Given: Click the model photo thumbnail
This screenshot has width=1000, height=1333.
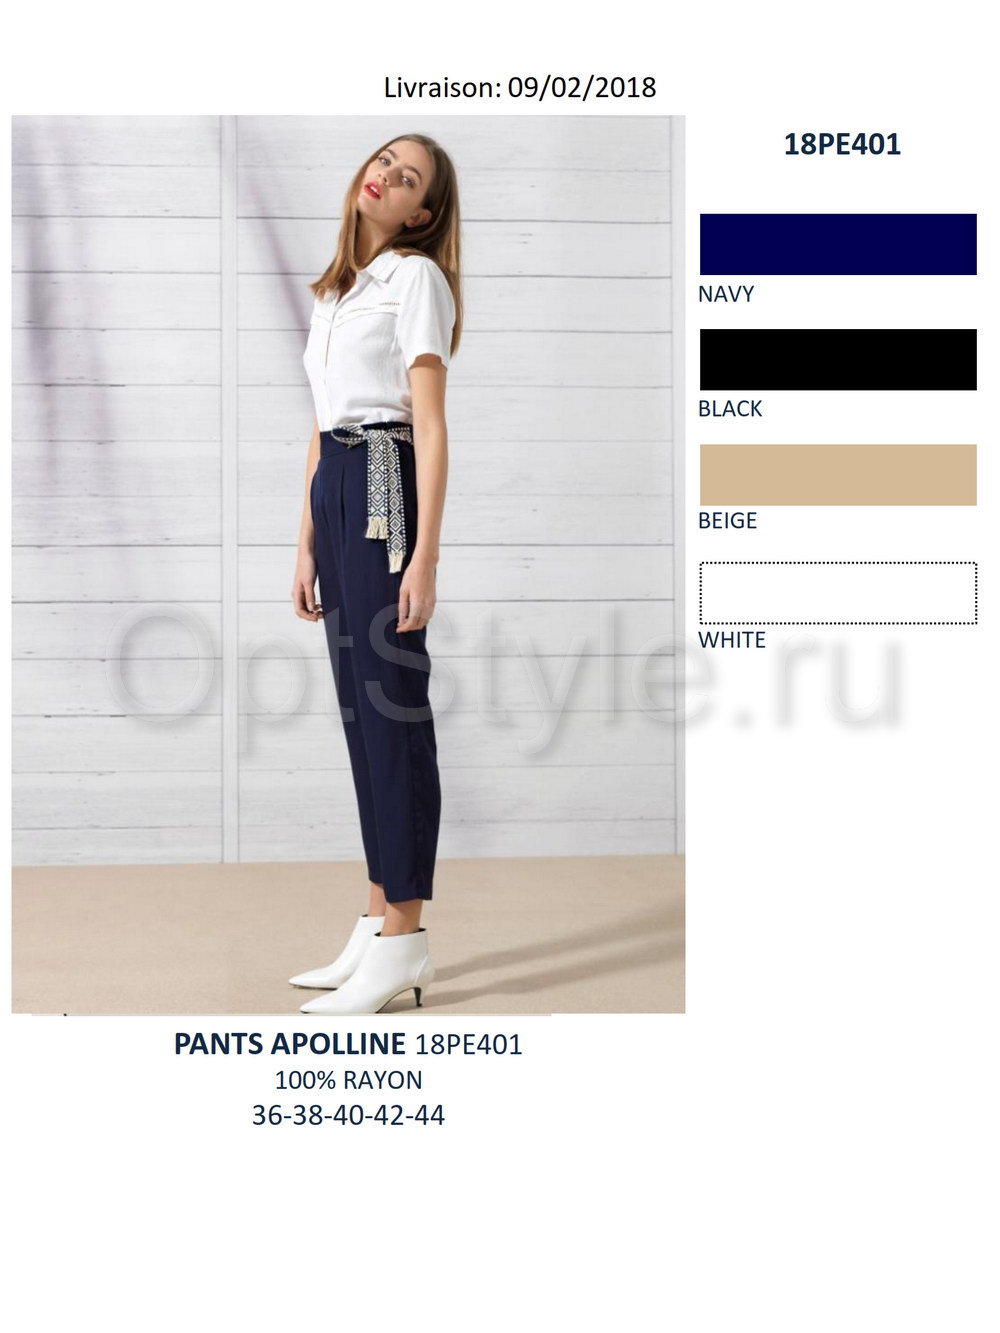Looking at the screenshot, I should point(348,564).
